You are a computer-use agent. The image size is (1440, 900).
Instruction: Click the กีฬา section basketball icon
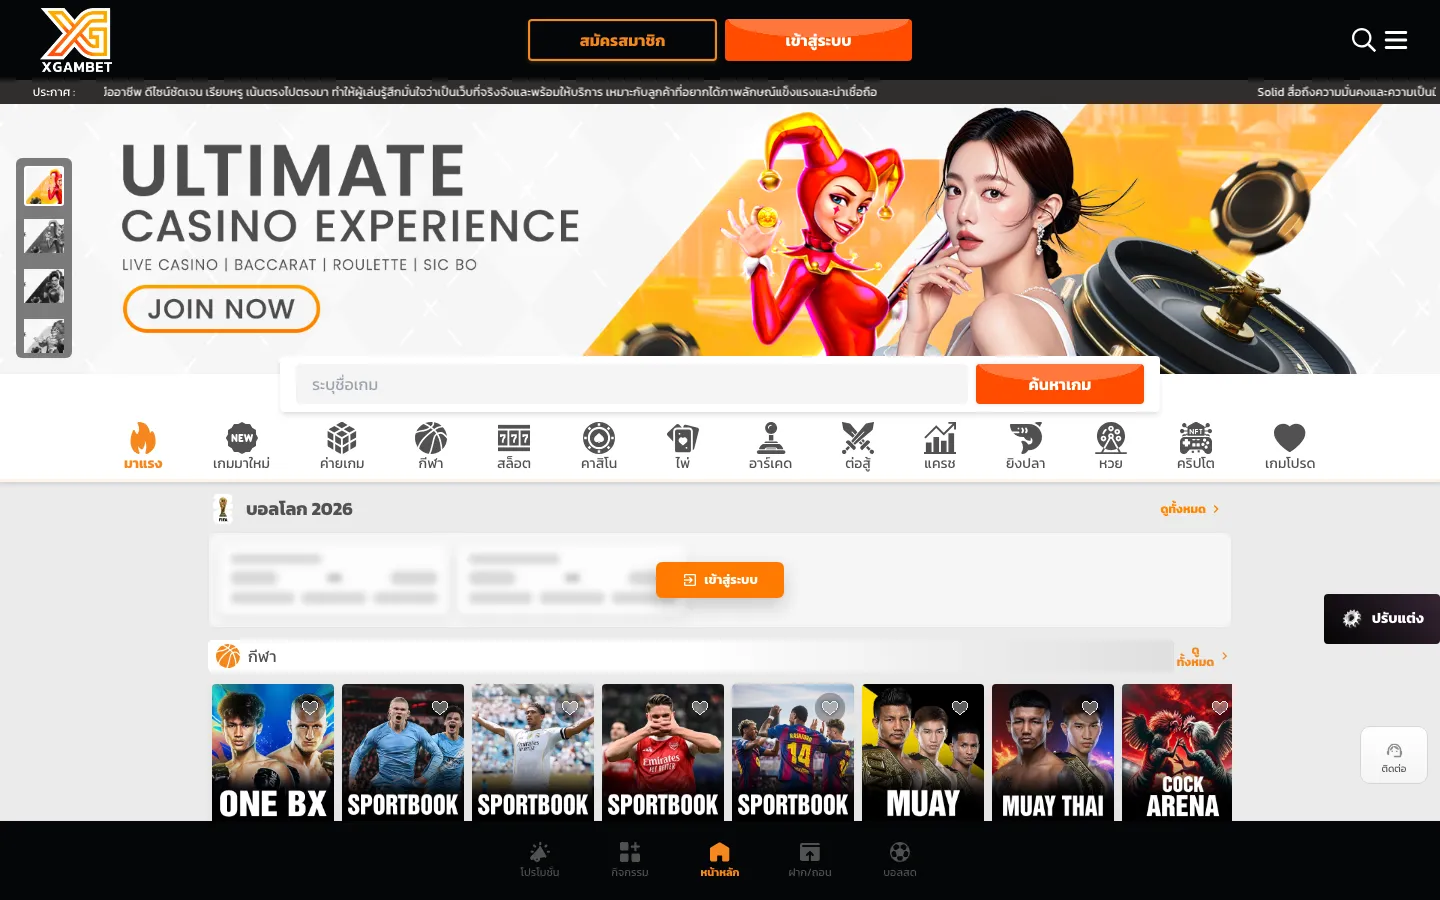pyautogui.click(x=228, y=656)
